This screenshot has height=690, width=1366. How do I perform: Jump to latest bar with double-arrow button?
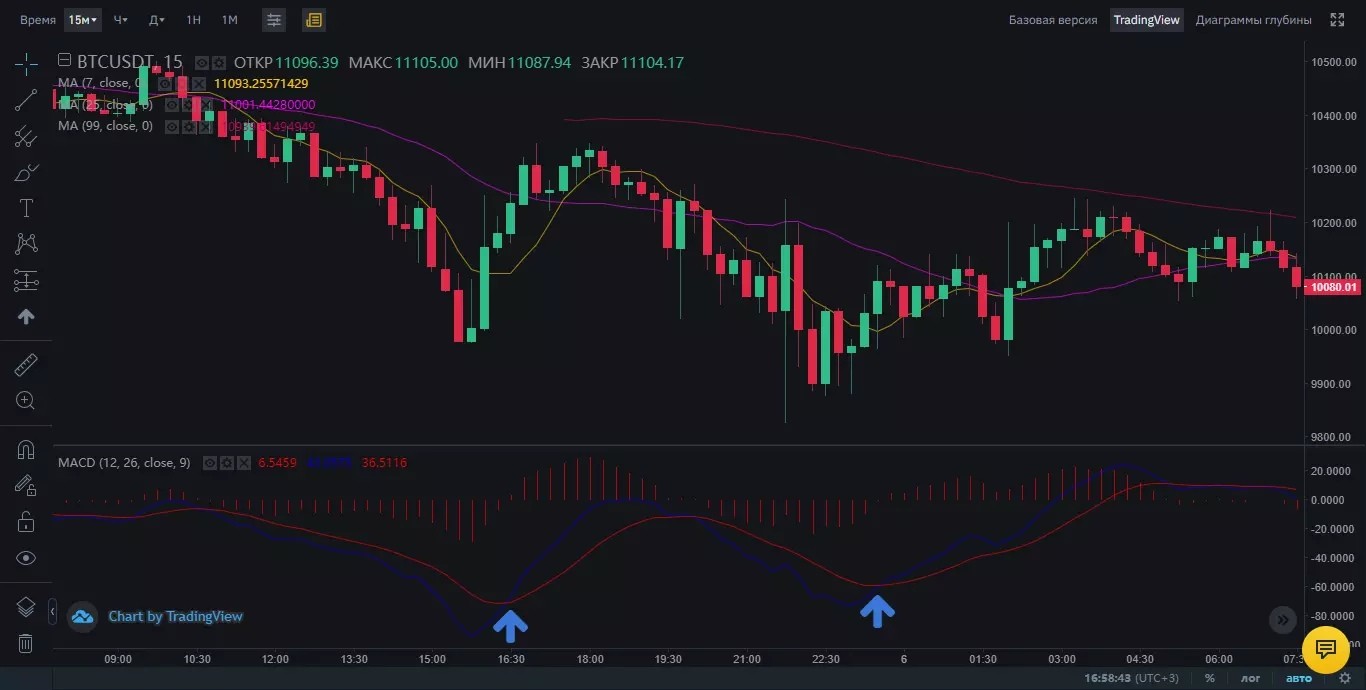tap(1283, 620)
